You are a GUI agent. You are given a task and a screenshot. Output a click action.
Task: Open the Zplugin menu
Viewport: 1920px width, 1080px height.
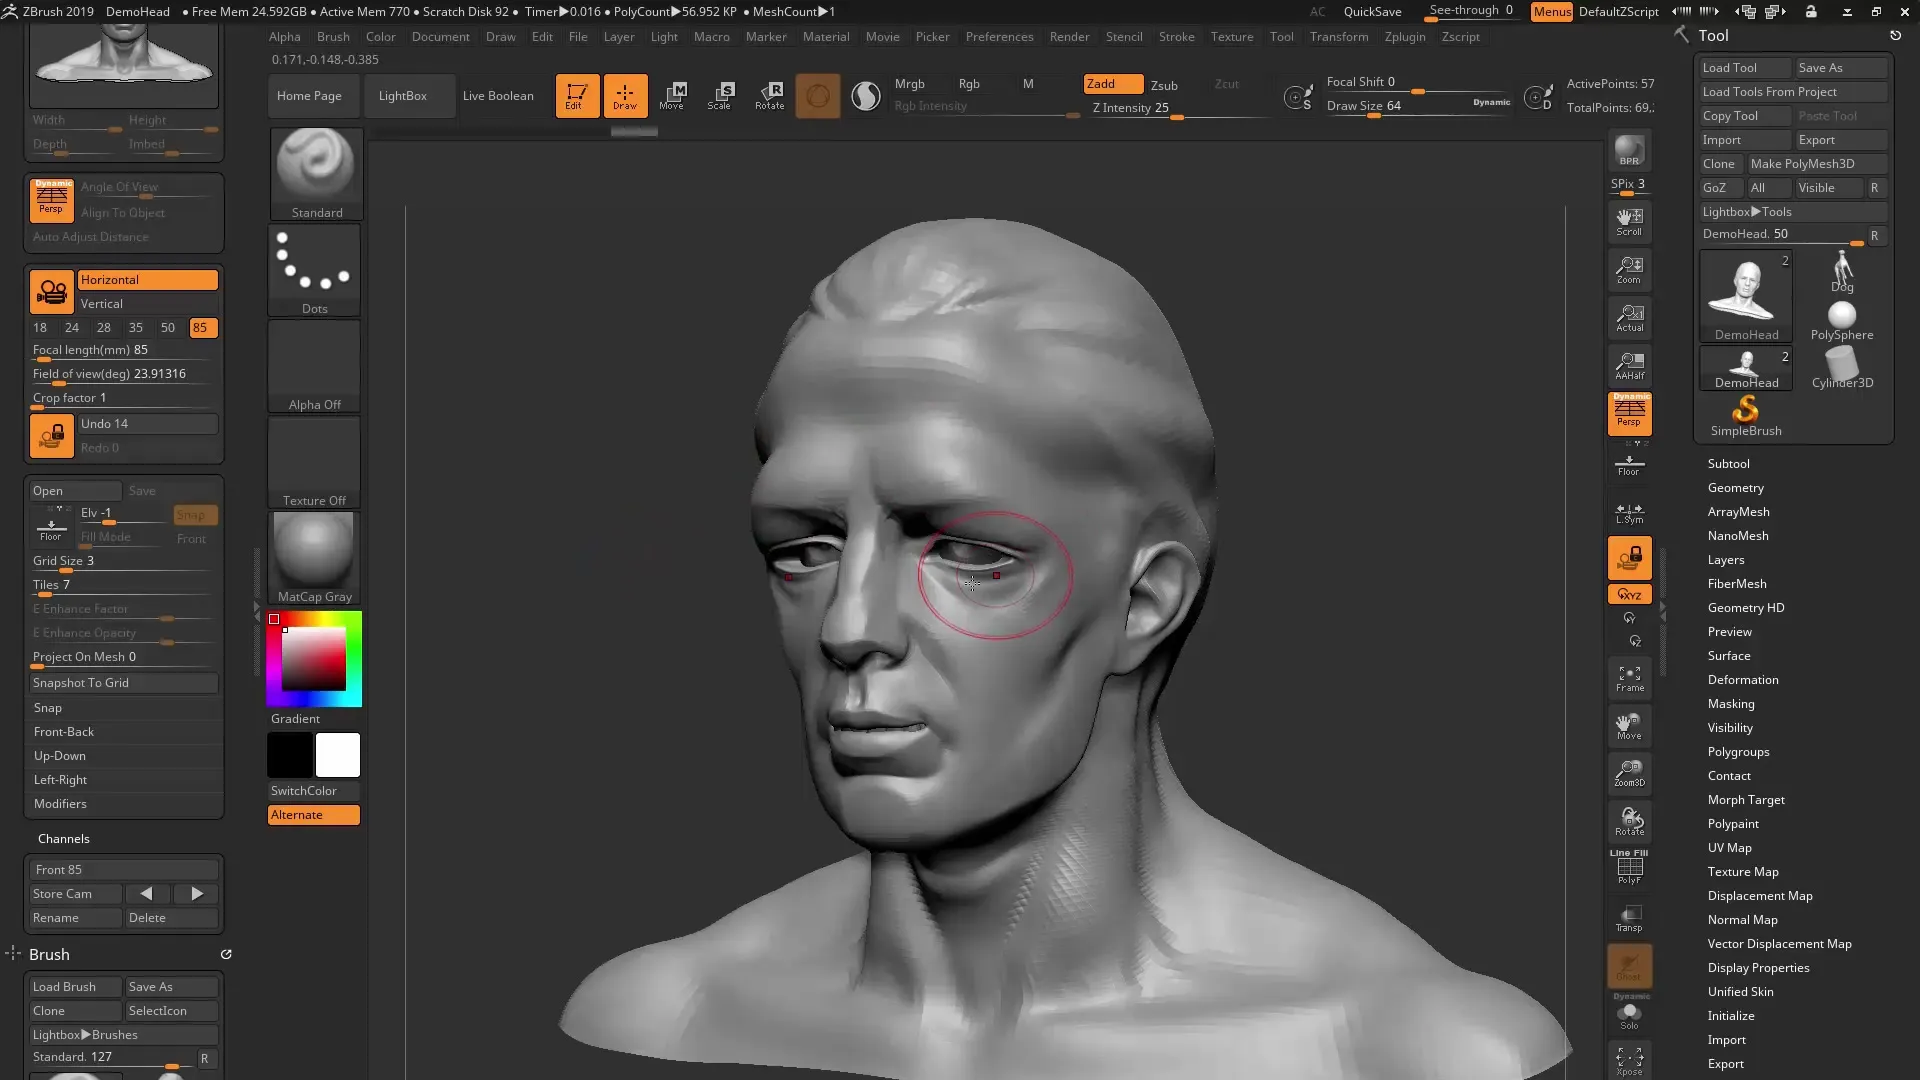(x=1405, y=37)
